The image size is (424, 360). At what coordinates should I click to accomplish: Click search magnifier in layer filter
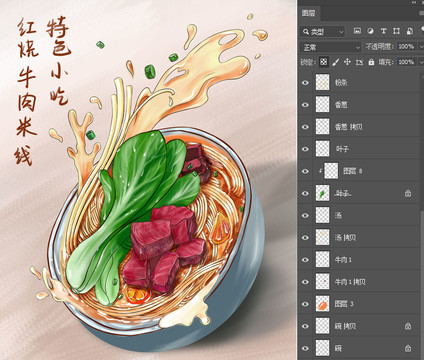(305, 32)
